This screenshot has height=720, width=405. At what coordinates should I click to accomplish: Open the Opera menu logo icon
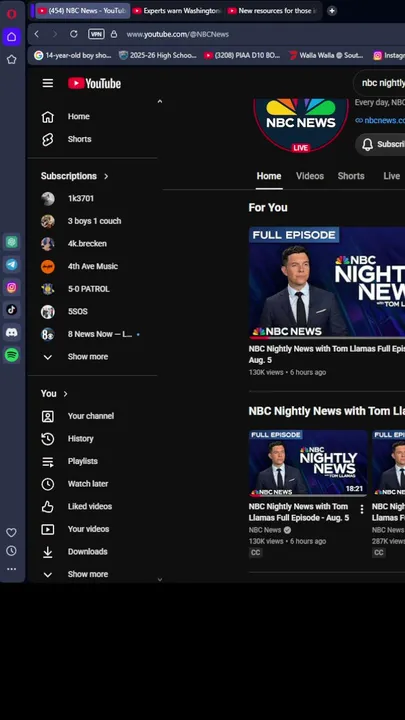coord(11,14)
